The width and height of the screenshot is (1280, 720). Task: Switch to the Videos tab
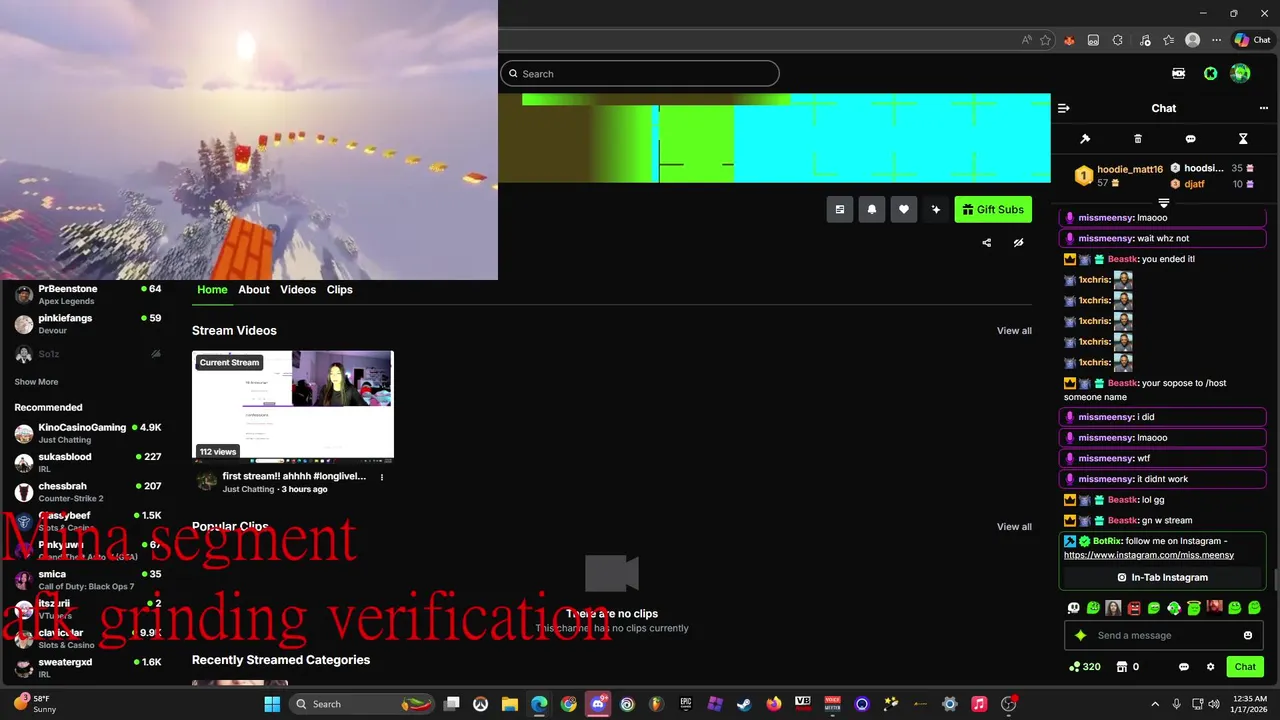(x=298, y=290)
